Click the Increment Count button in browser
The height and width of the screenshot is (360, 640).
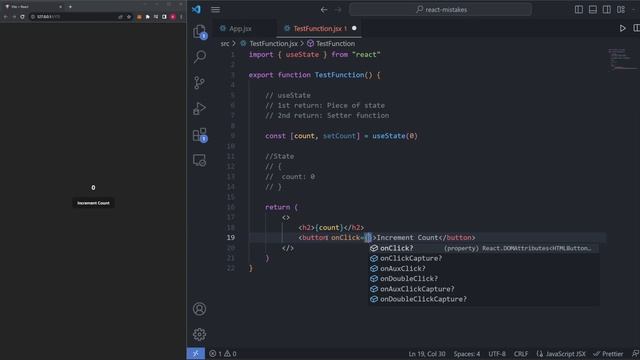click(x=93, y=203)
